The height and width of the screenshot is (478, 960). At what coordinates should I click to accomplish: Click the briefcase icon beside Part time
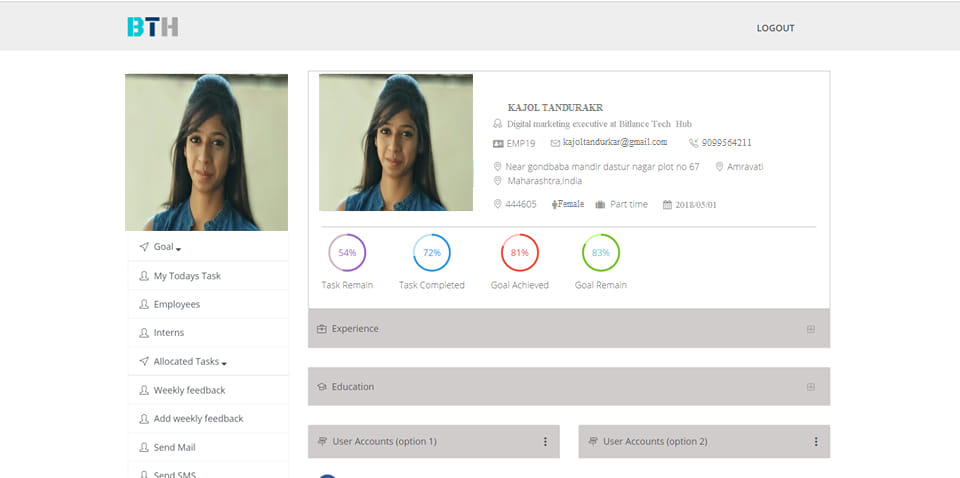pyautogui.click(x=600, y=204)
